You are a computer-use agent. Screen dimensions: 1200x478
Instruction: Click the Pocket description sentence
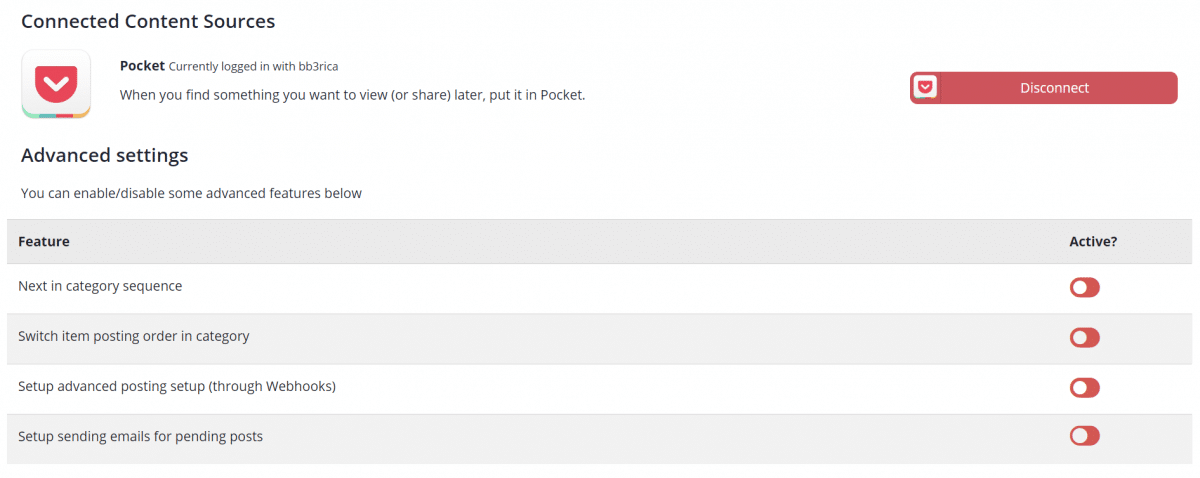tap(352, 95)
